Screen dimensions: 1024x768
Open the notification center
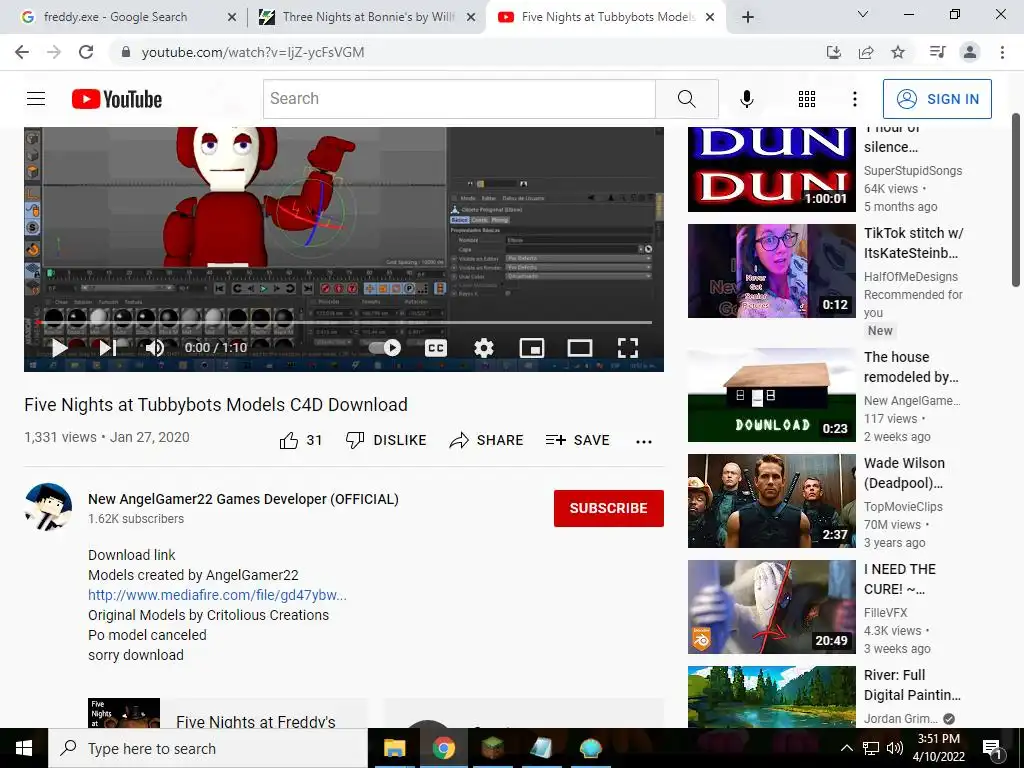(993, 749)
